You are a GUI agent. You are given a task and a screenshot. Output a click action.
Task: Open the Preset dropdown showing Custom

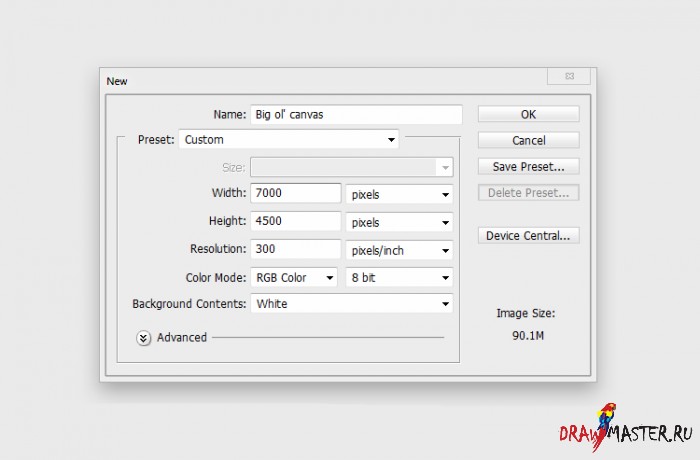289,139
